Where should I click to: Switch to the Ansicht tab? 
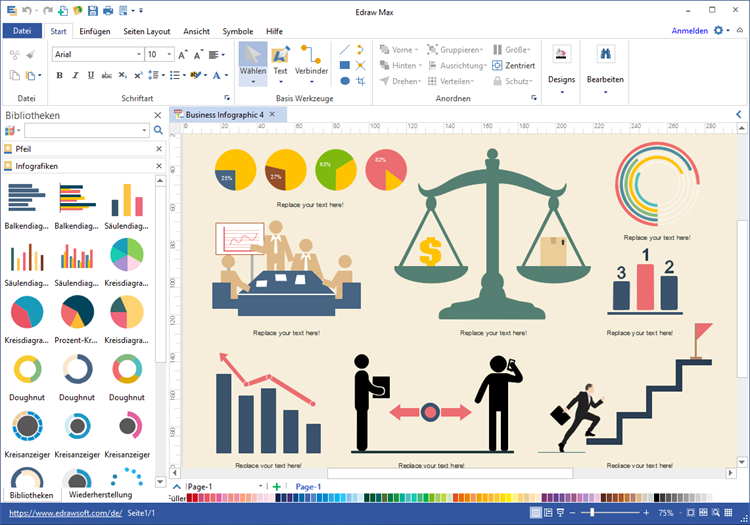(196, 31)
